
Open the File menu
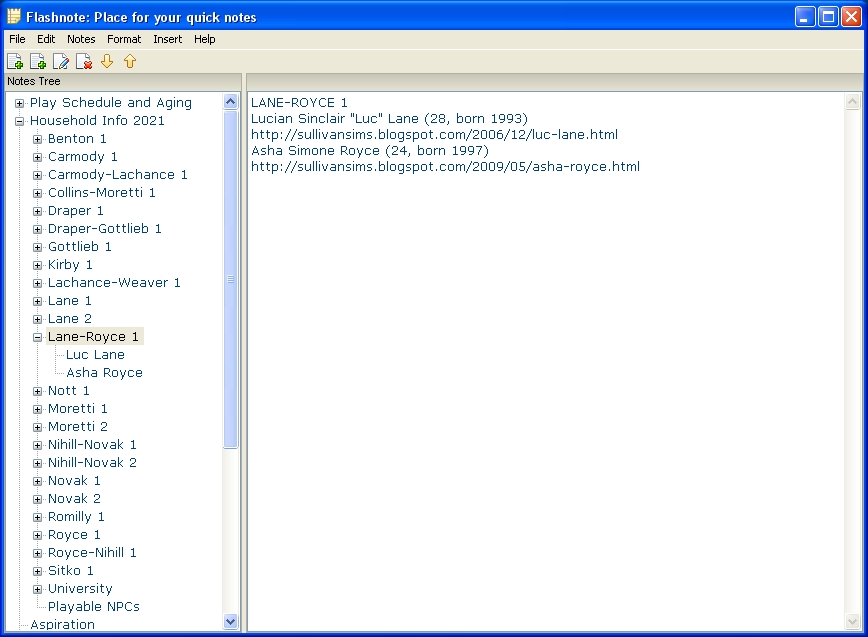(17, 39)
